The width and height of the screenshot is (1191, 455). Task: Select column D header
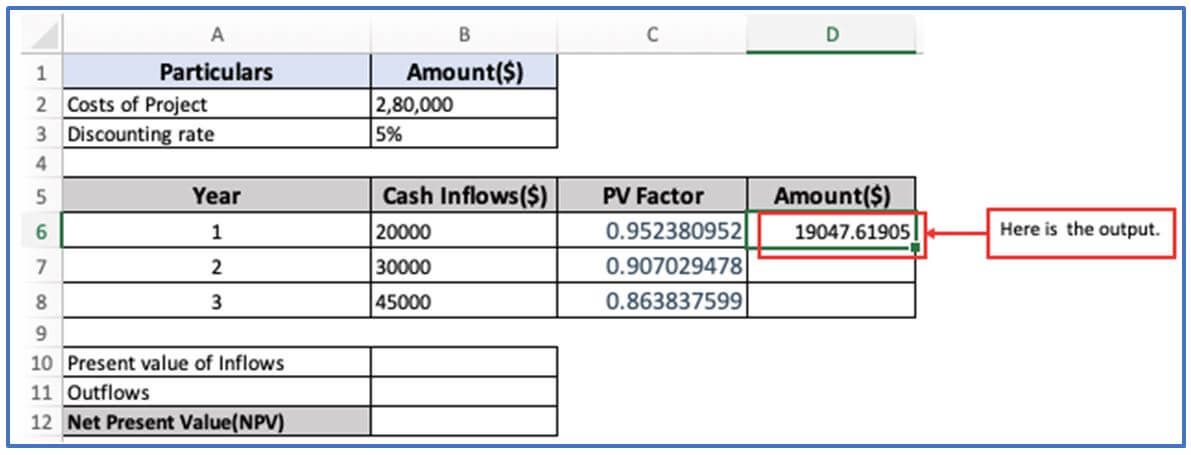[831, 35]
